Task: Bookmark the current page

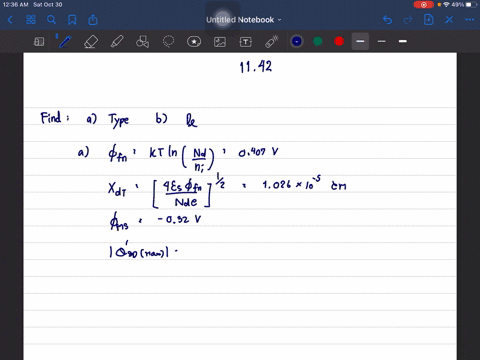Action: tap(72, 20)
